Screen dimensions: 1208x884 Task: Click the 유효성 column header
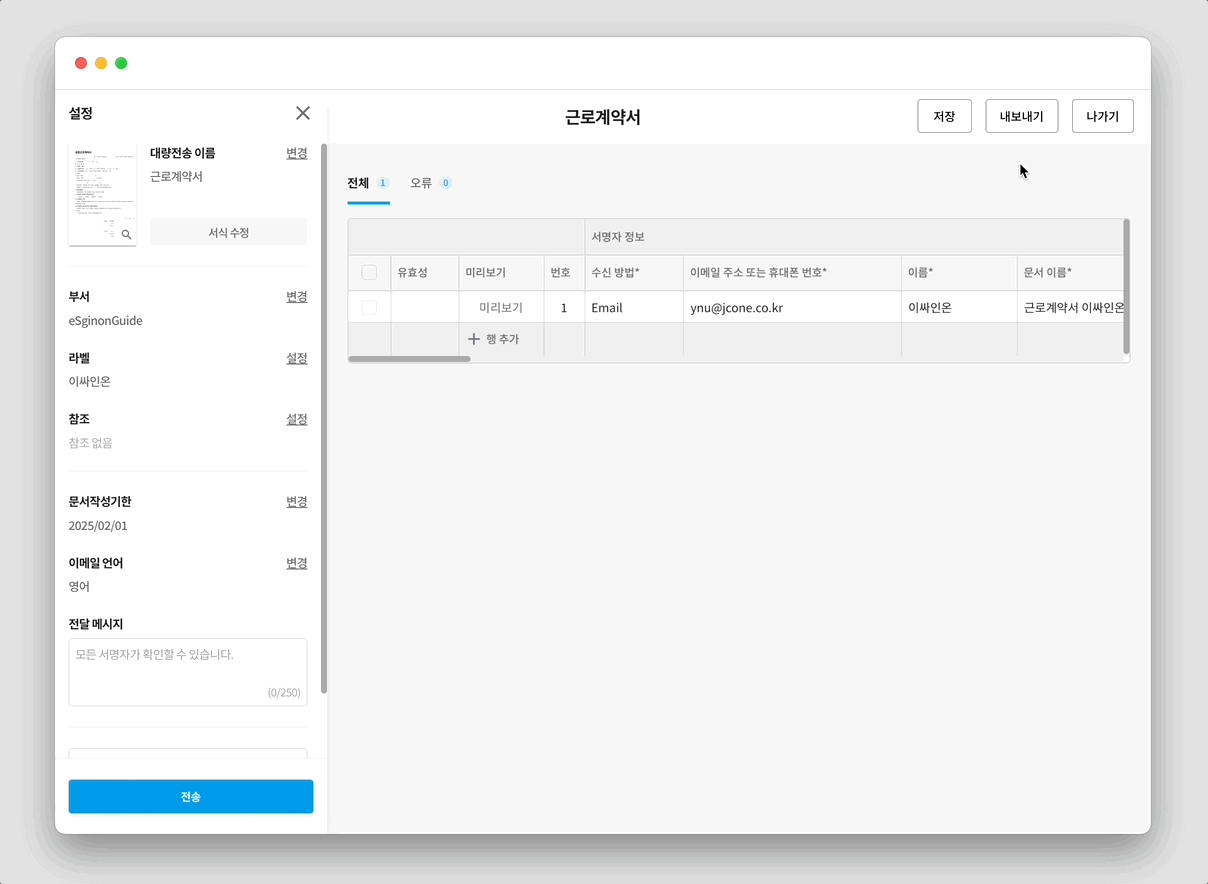(x=425, y=272)
